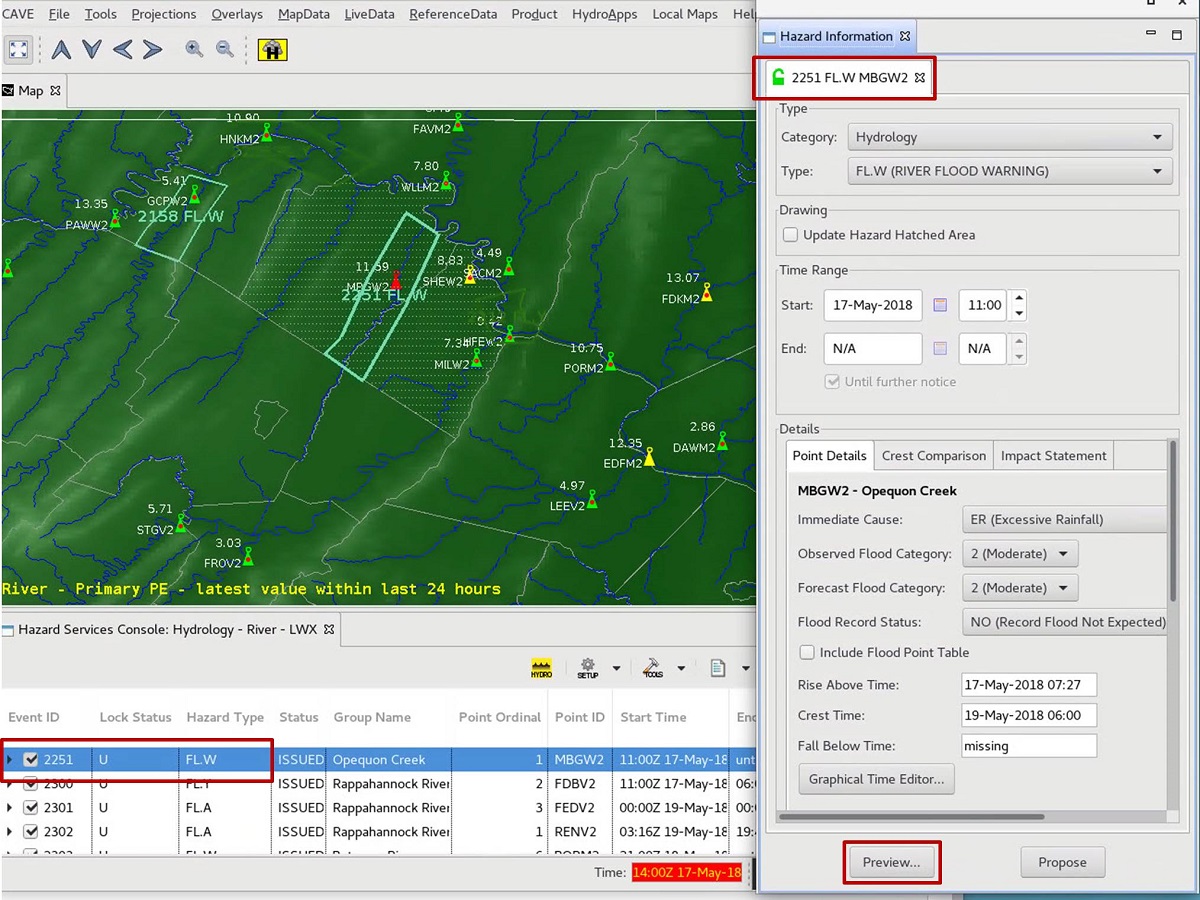
Task: Click the LEEV2 gauge marker on map
Action: coord(592,499)
